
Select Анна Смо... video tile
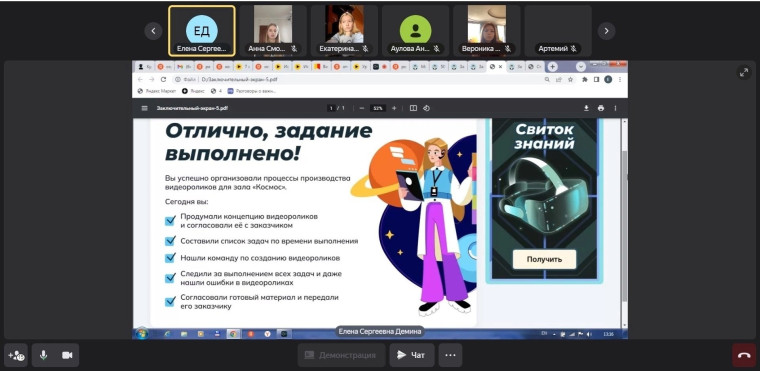(273, 31)
